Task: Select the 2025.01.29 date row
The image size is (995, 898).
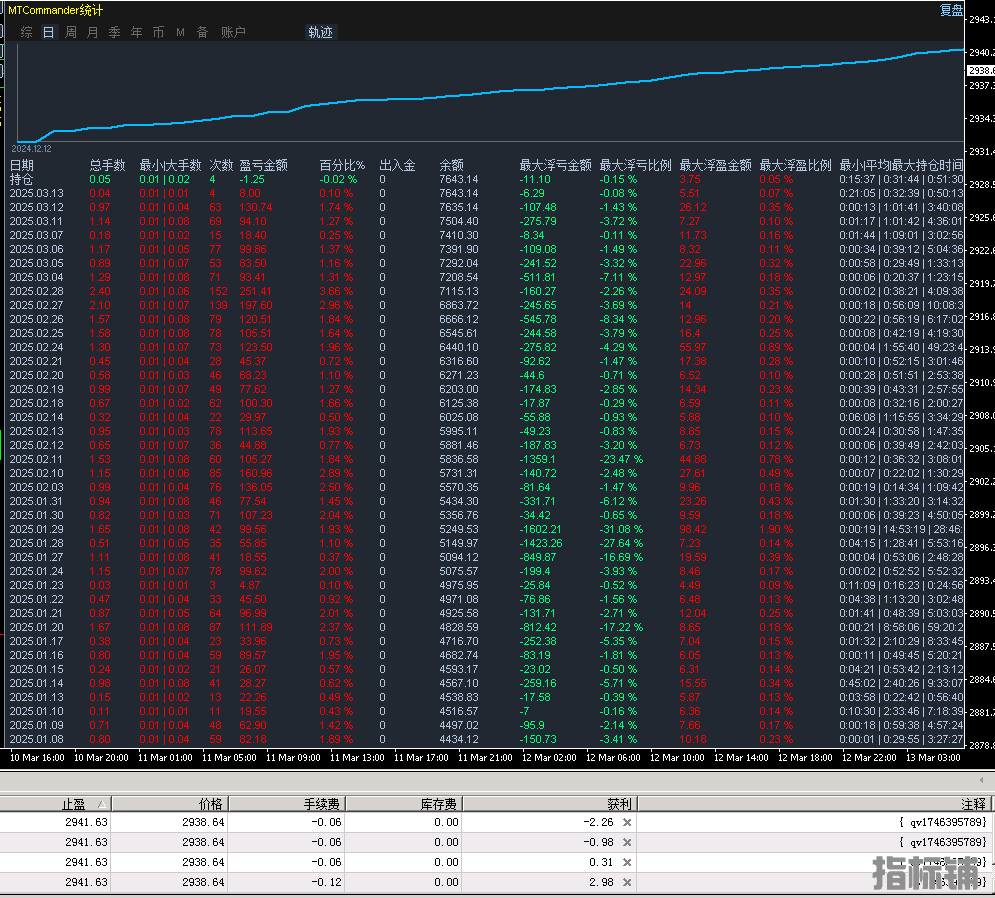Action: (x=486, y=529)
